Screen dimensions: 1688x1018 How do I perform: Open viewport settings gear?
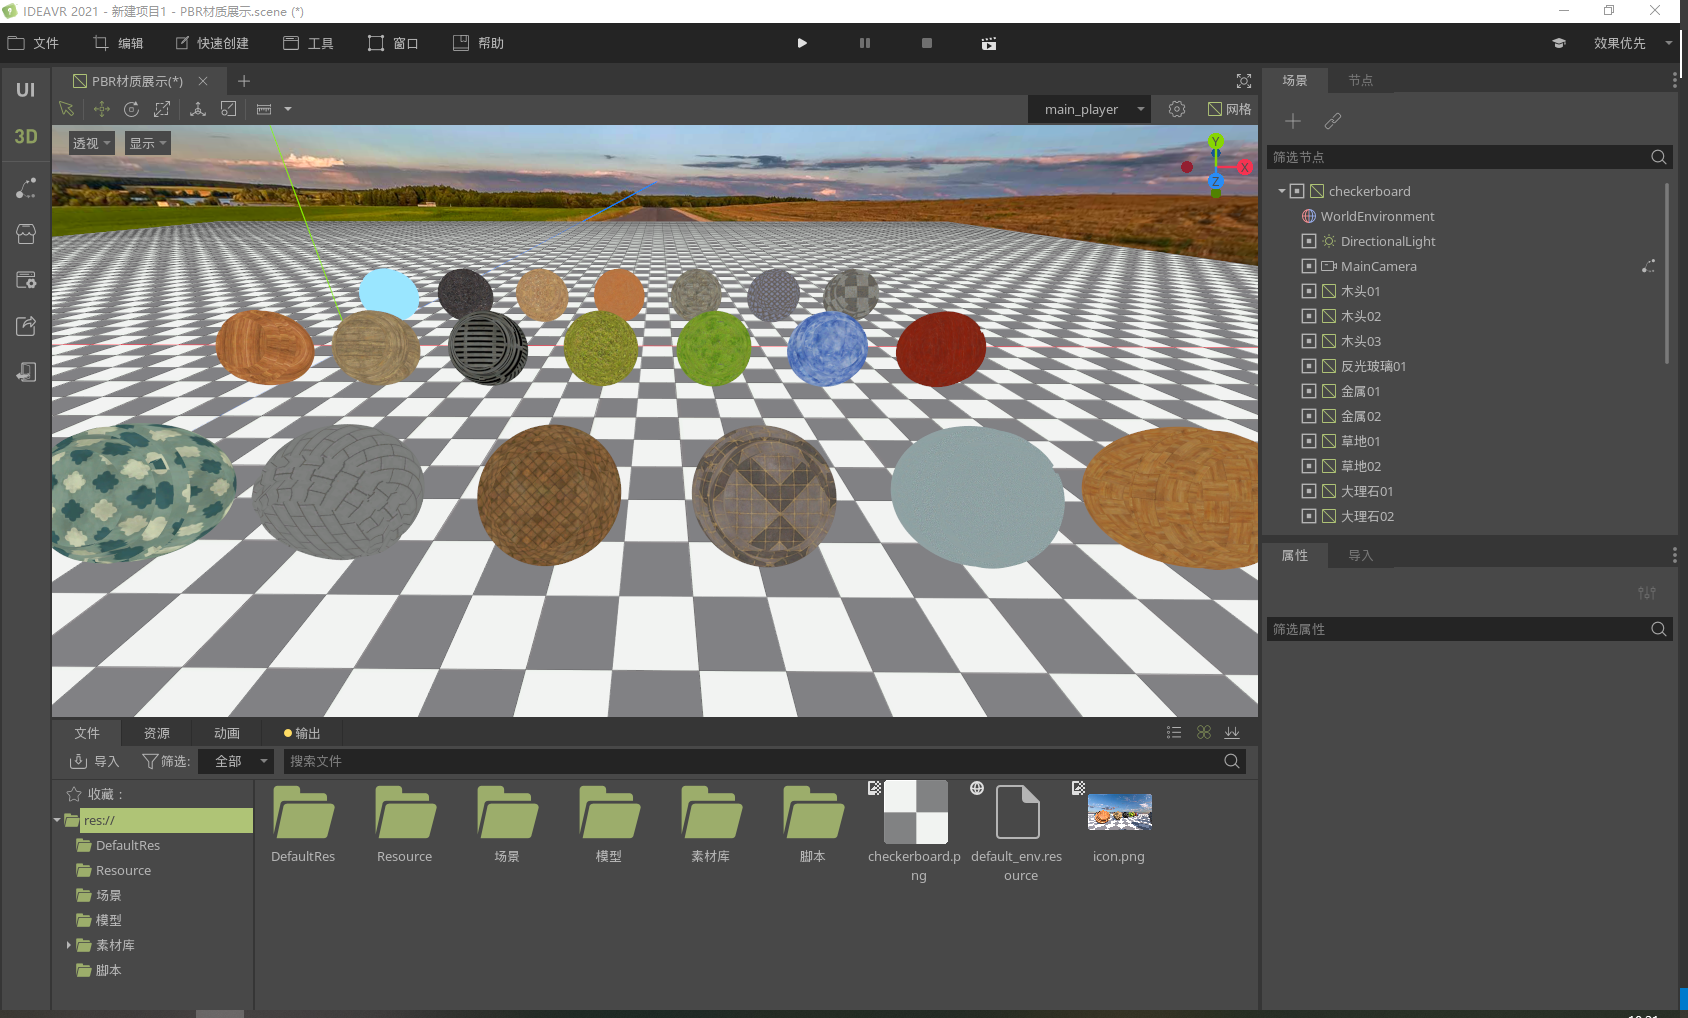coord(1177,109)
